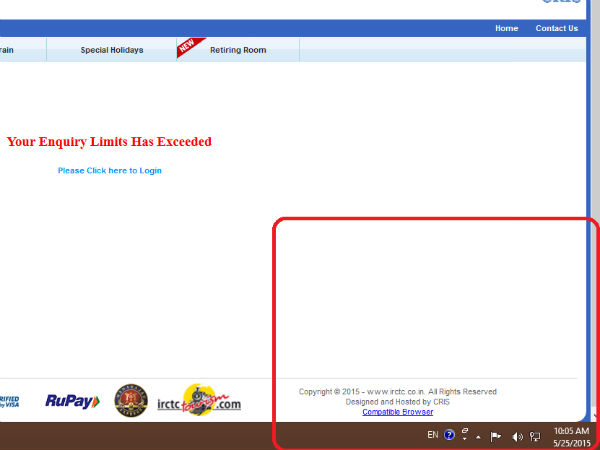Go to the Home page

coord(506,28)
